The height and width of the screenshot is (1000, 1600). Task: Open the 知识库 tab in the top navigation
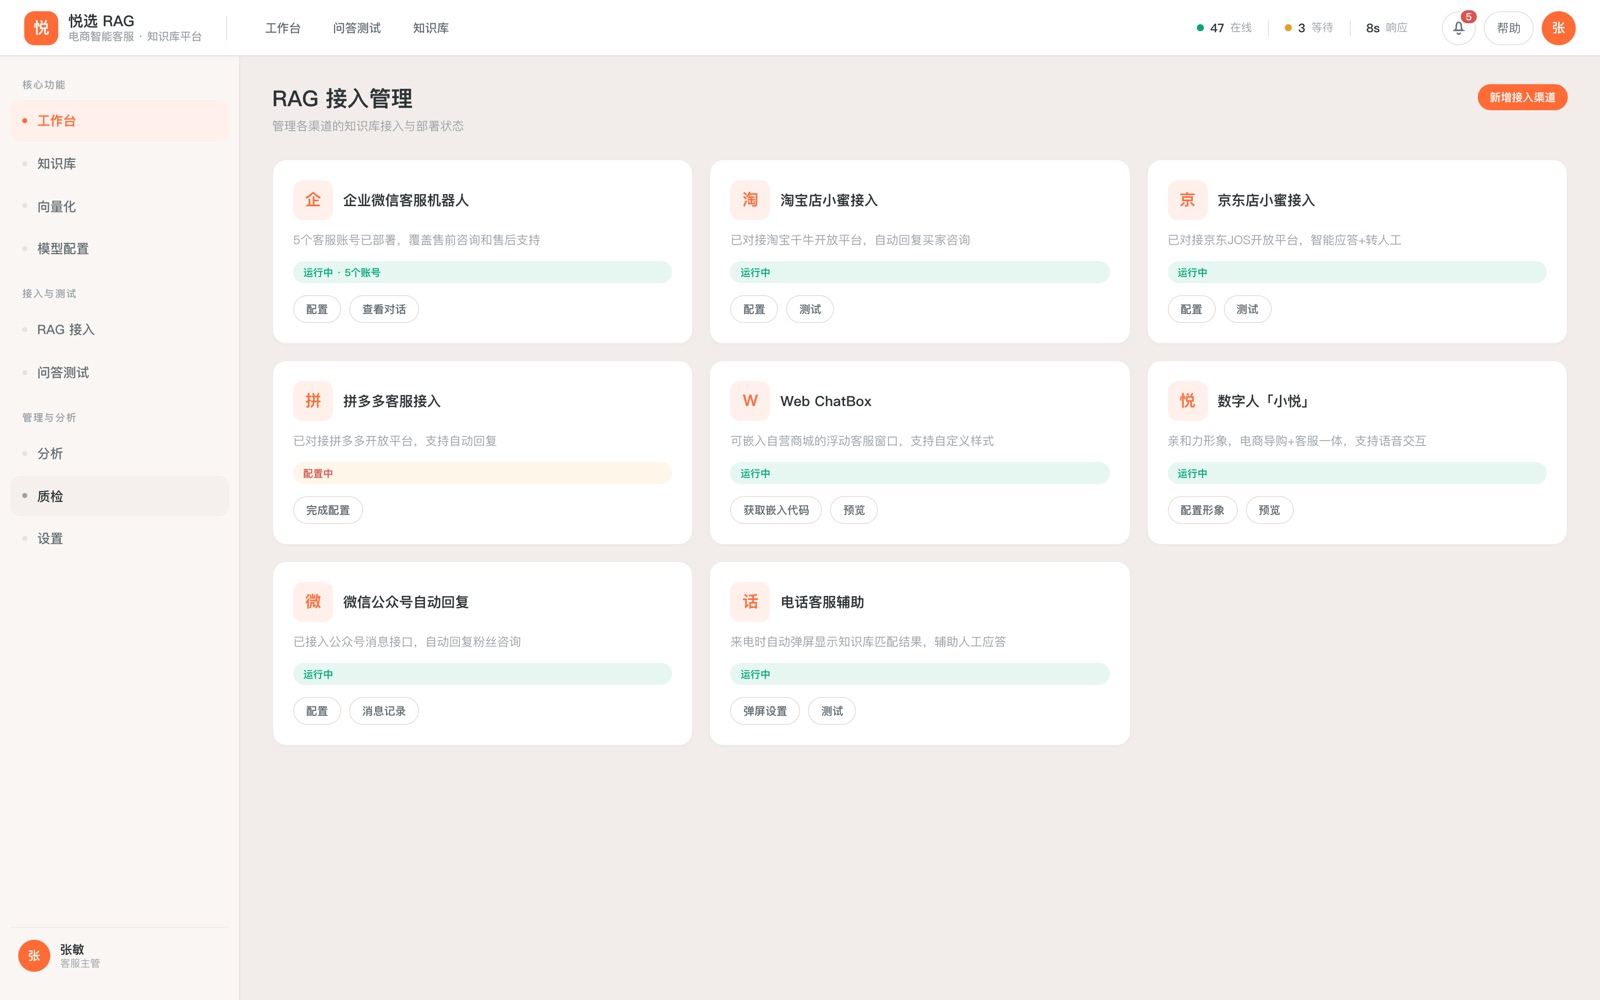[x=431, y=28]
